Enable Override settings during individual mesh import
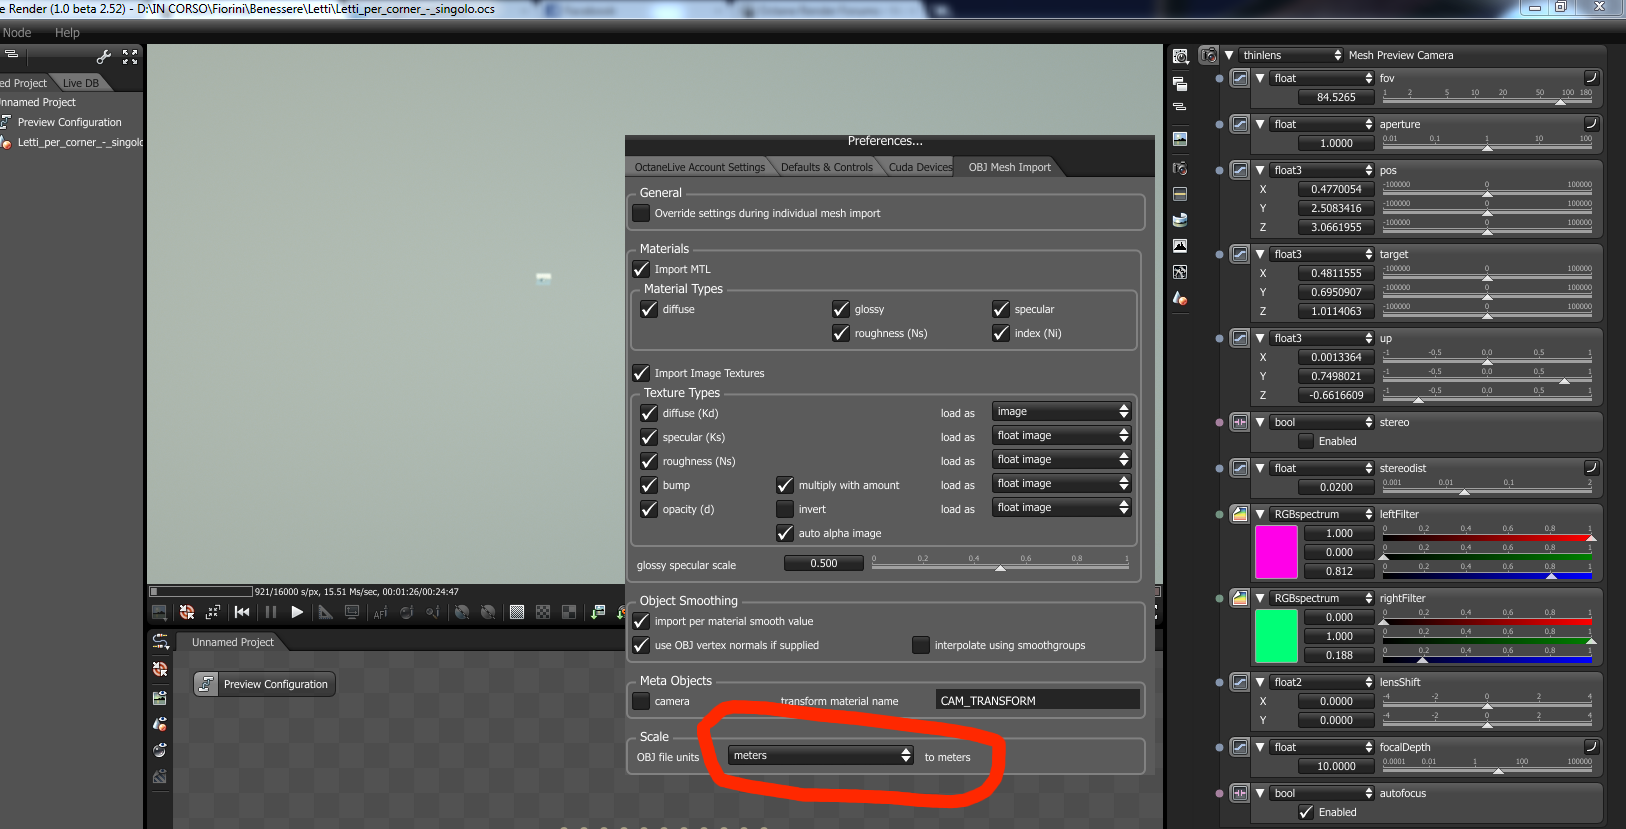The width and height of the screenshot is (1626, 829). [x=642, y=213]
